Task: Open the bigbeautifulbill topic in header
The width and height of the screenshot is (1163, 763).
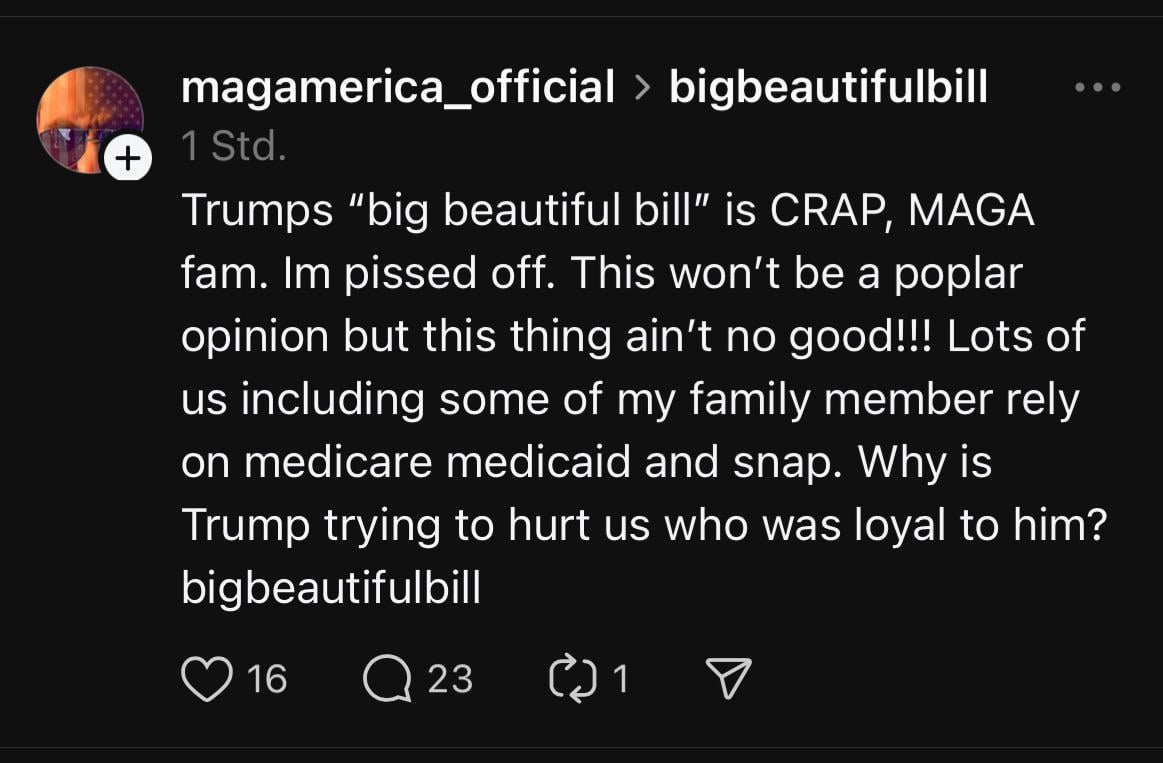Action: point(828,87)
